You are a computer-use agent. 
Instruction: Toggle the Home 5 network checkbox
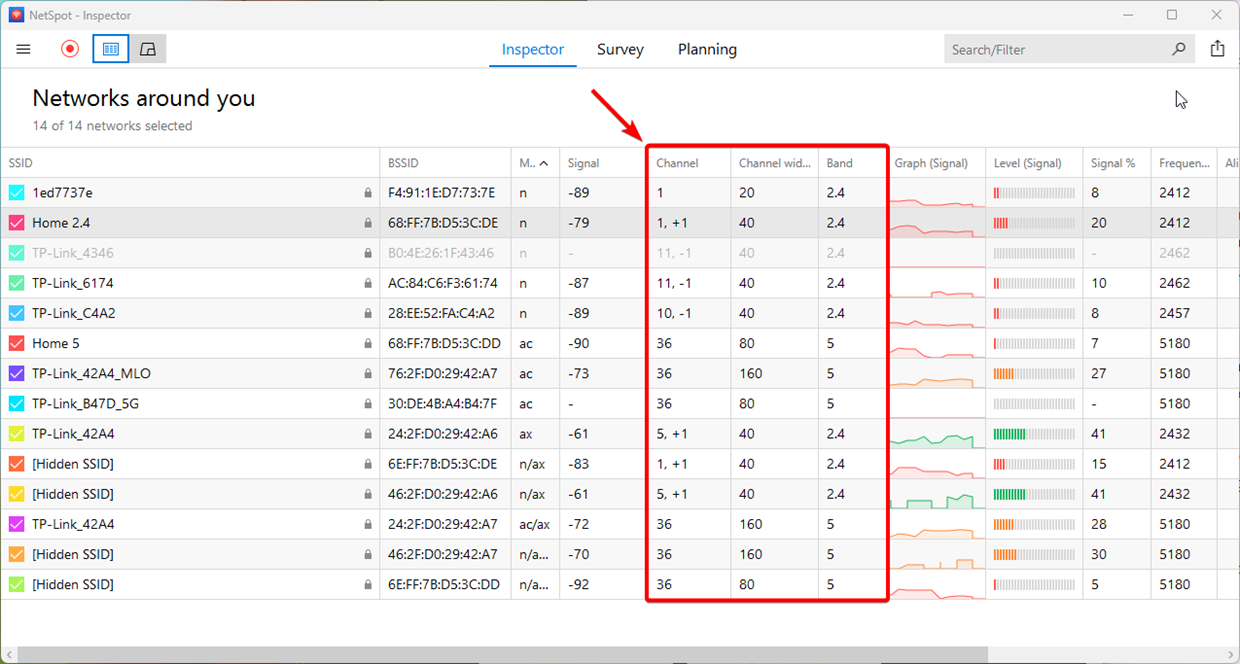16,343
